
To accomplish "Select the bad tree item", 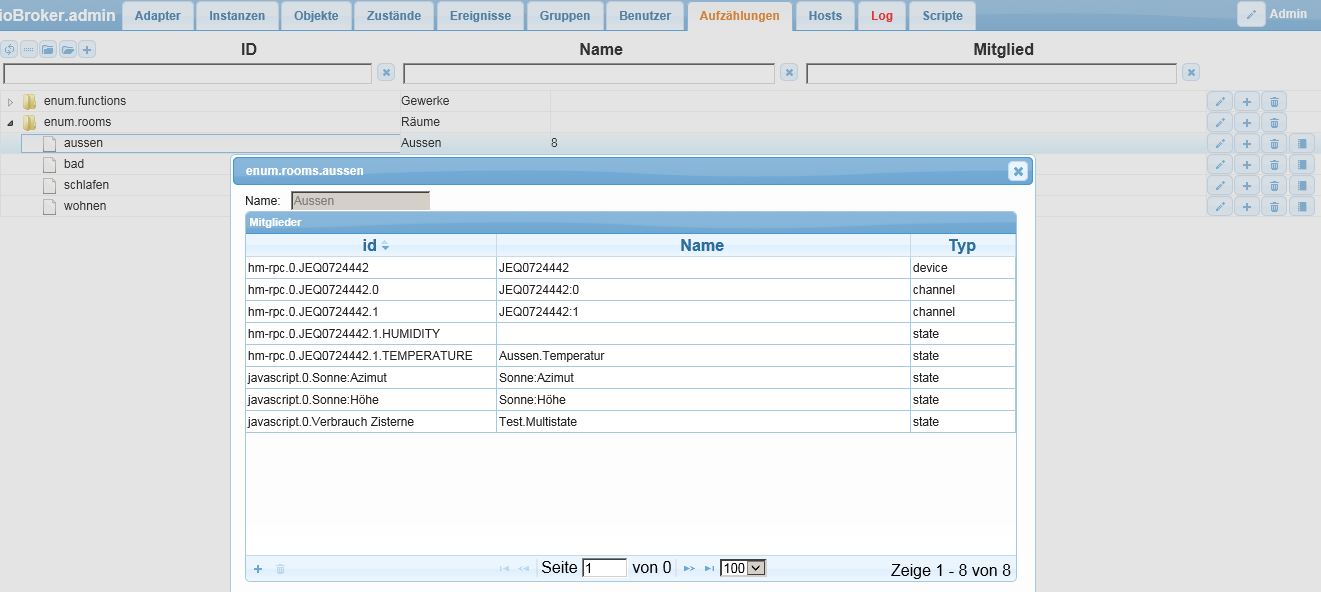I will tap(74, 164).
